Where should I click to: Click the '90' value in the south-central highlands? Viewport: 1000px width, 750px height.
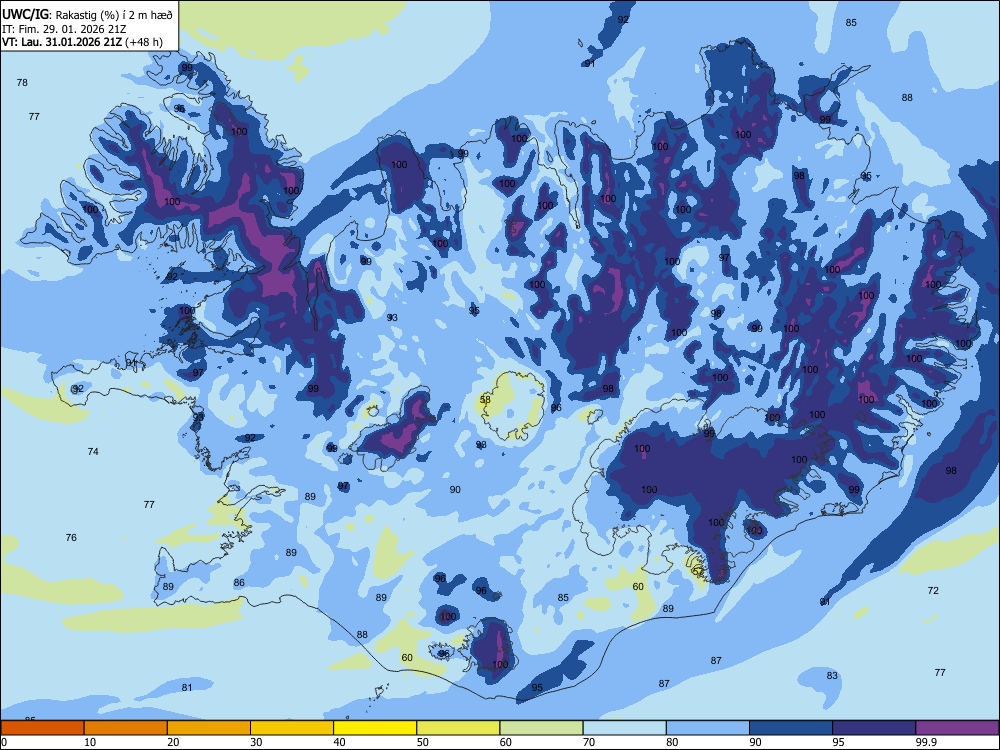(x=455, y=490)
